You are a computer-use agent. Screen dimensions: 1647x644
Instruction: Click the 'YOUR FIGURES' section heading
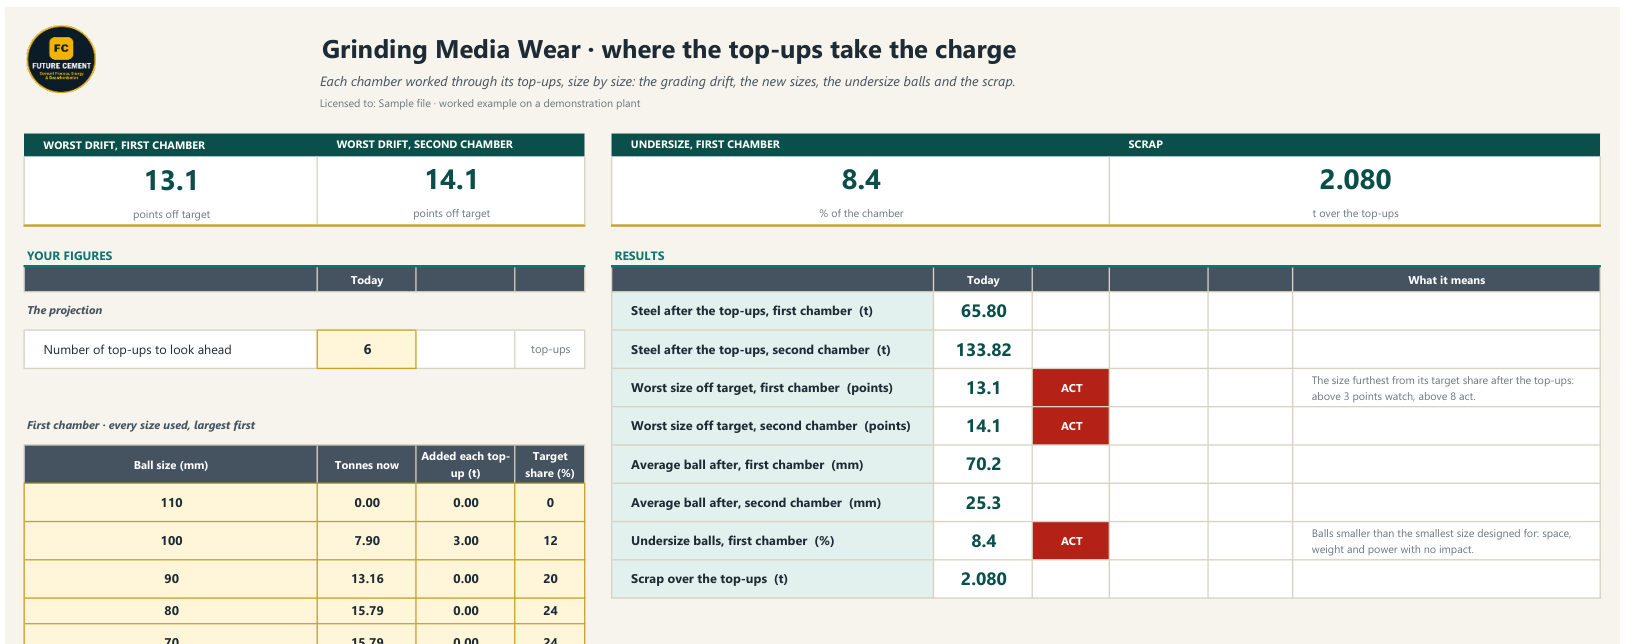69,255
